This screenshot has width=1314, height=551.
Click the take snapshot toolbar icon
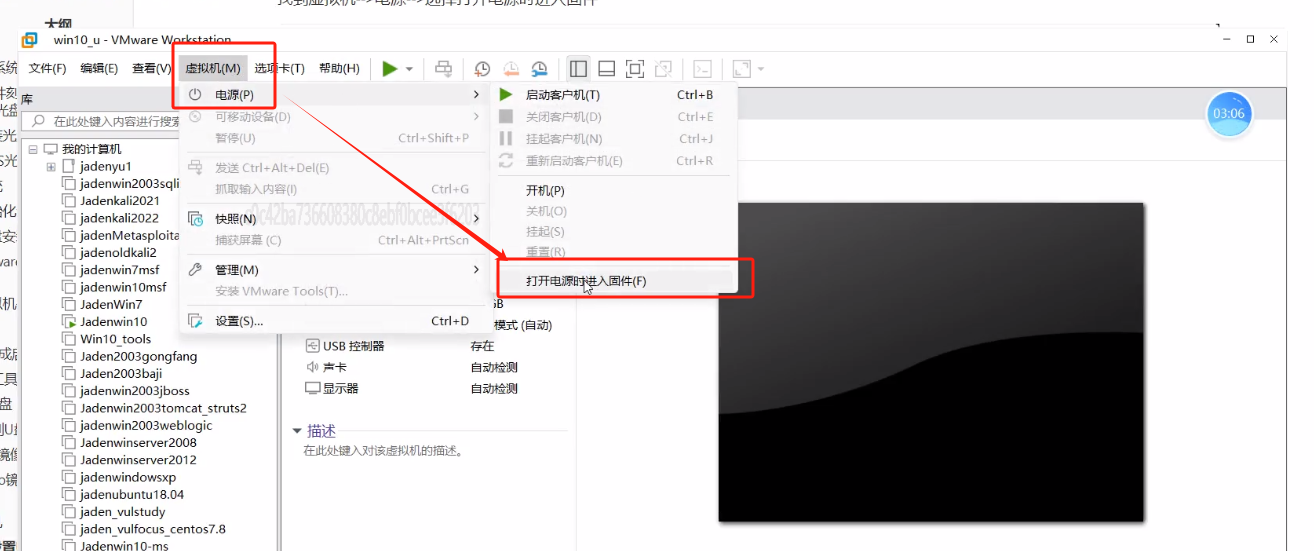[x=482, y=68]
